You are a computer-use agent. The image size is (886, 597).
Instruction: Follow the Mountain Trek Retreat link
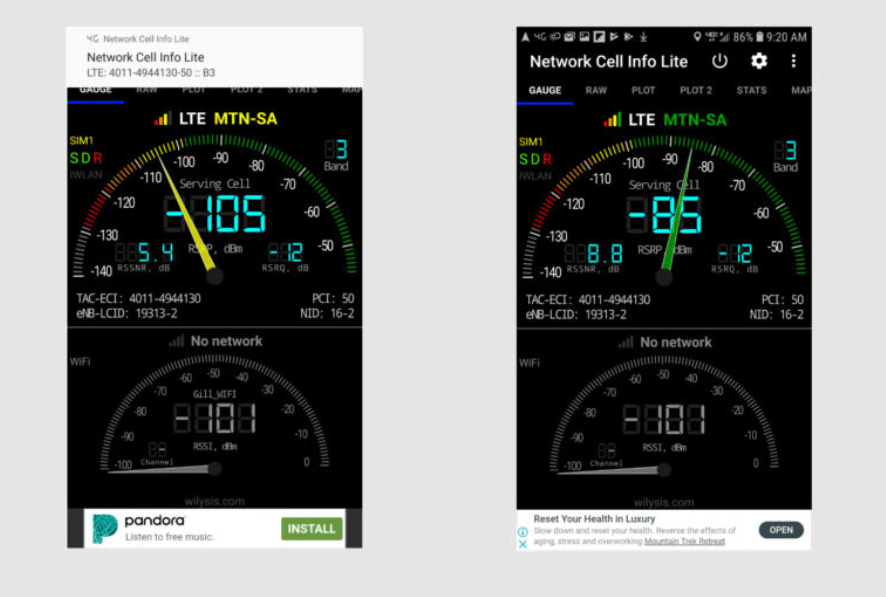685,541
